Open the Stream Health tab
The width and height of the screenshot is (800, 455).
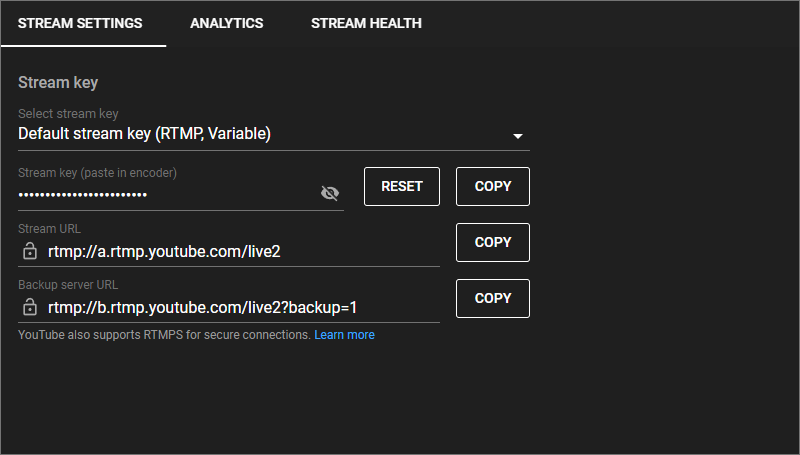coord(366,23)
